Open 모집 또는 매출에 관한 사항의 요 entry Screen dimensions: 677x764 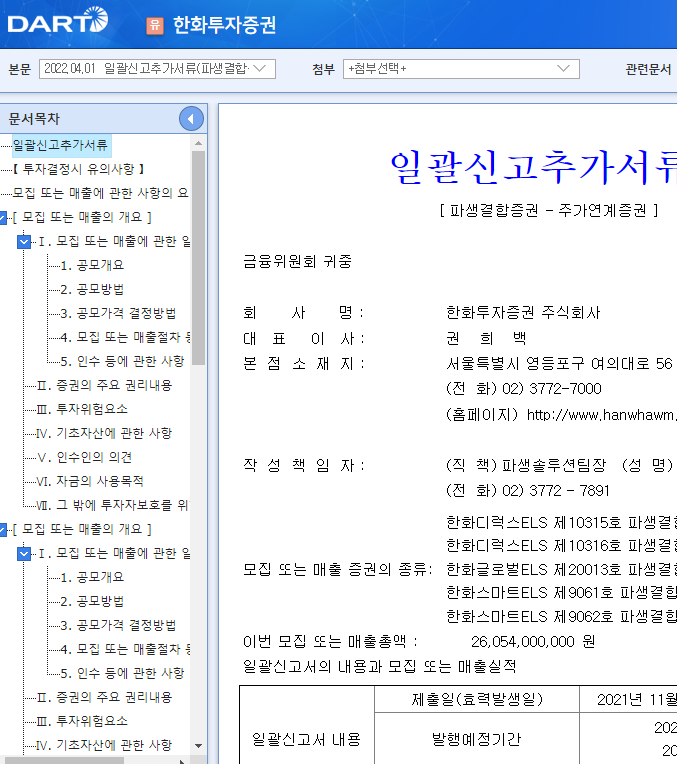100,193
